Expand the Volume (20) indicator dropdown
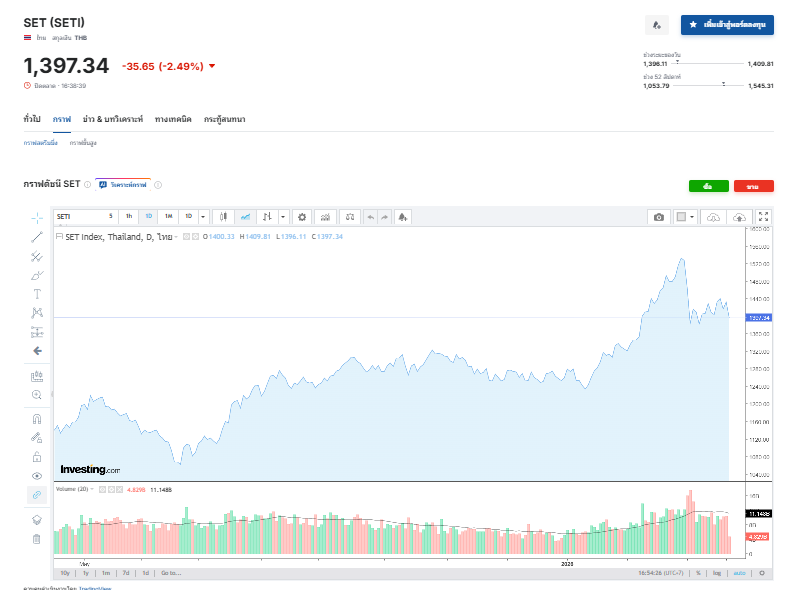This screenshot has width=785, height=590. coord(92,489)
